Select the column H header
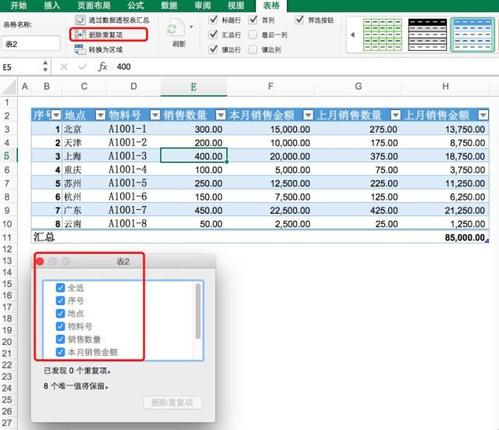The height and width of the screenshot is (430, 499). 445,87
